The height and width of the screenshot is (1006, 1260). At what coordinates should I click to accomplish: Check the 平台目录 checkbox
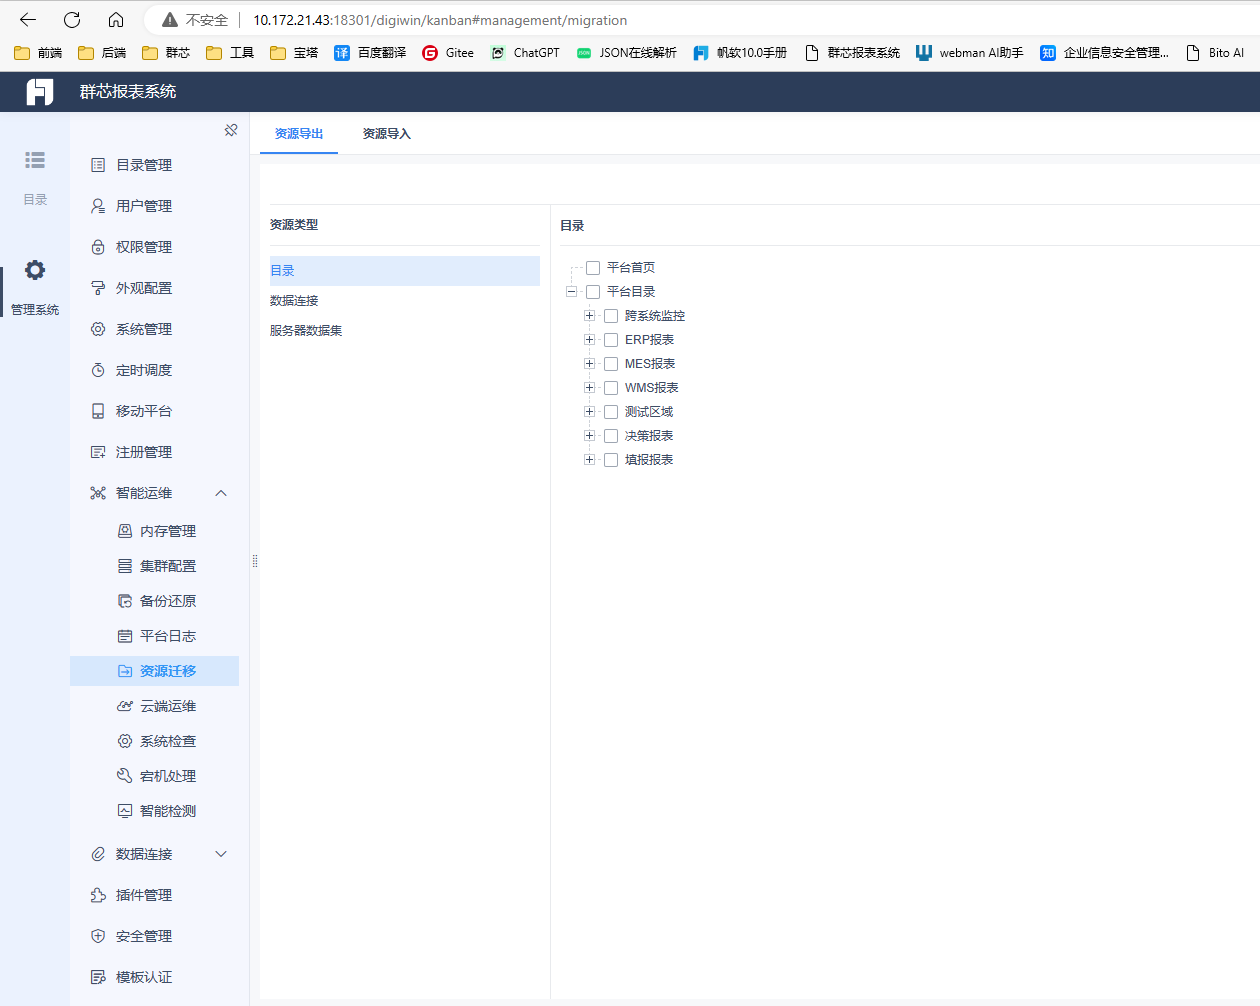tap(593, 292)
